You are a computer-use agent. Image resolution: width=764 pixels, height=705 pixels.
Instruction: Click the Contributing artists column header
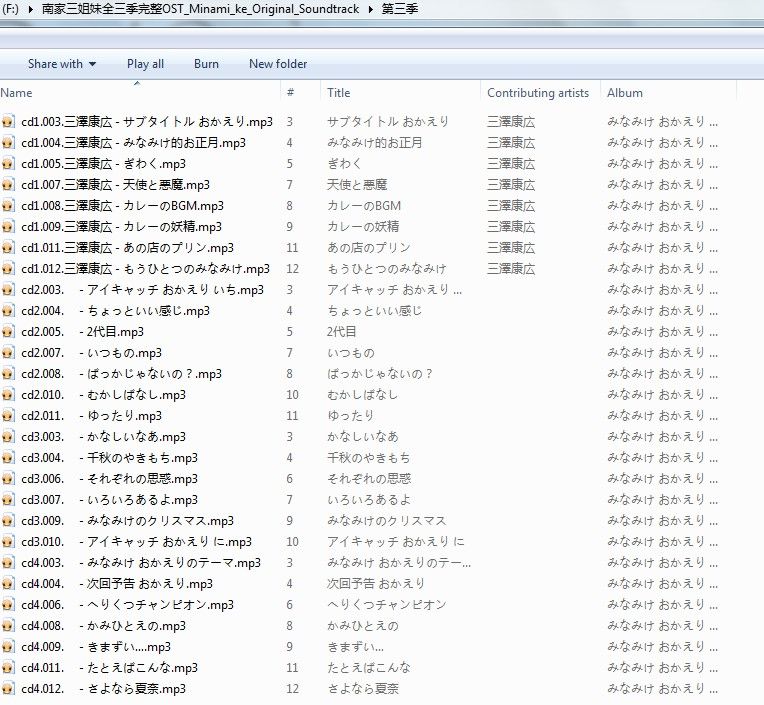538,93
